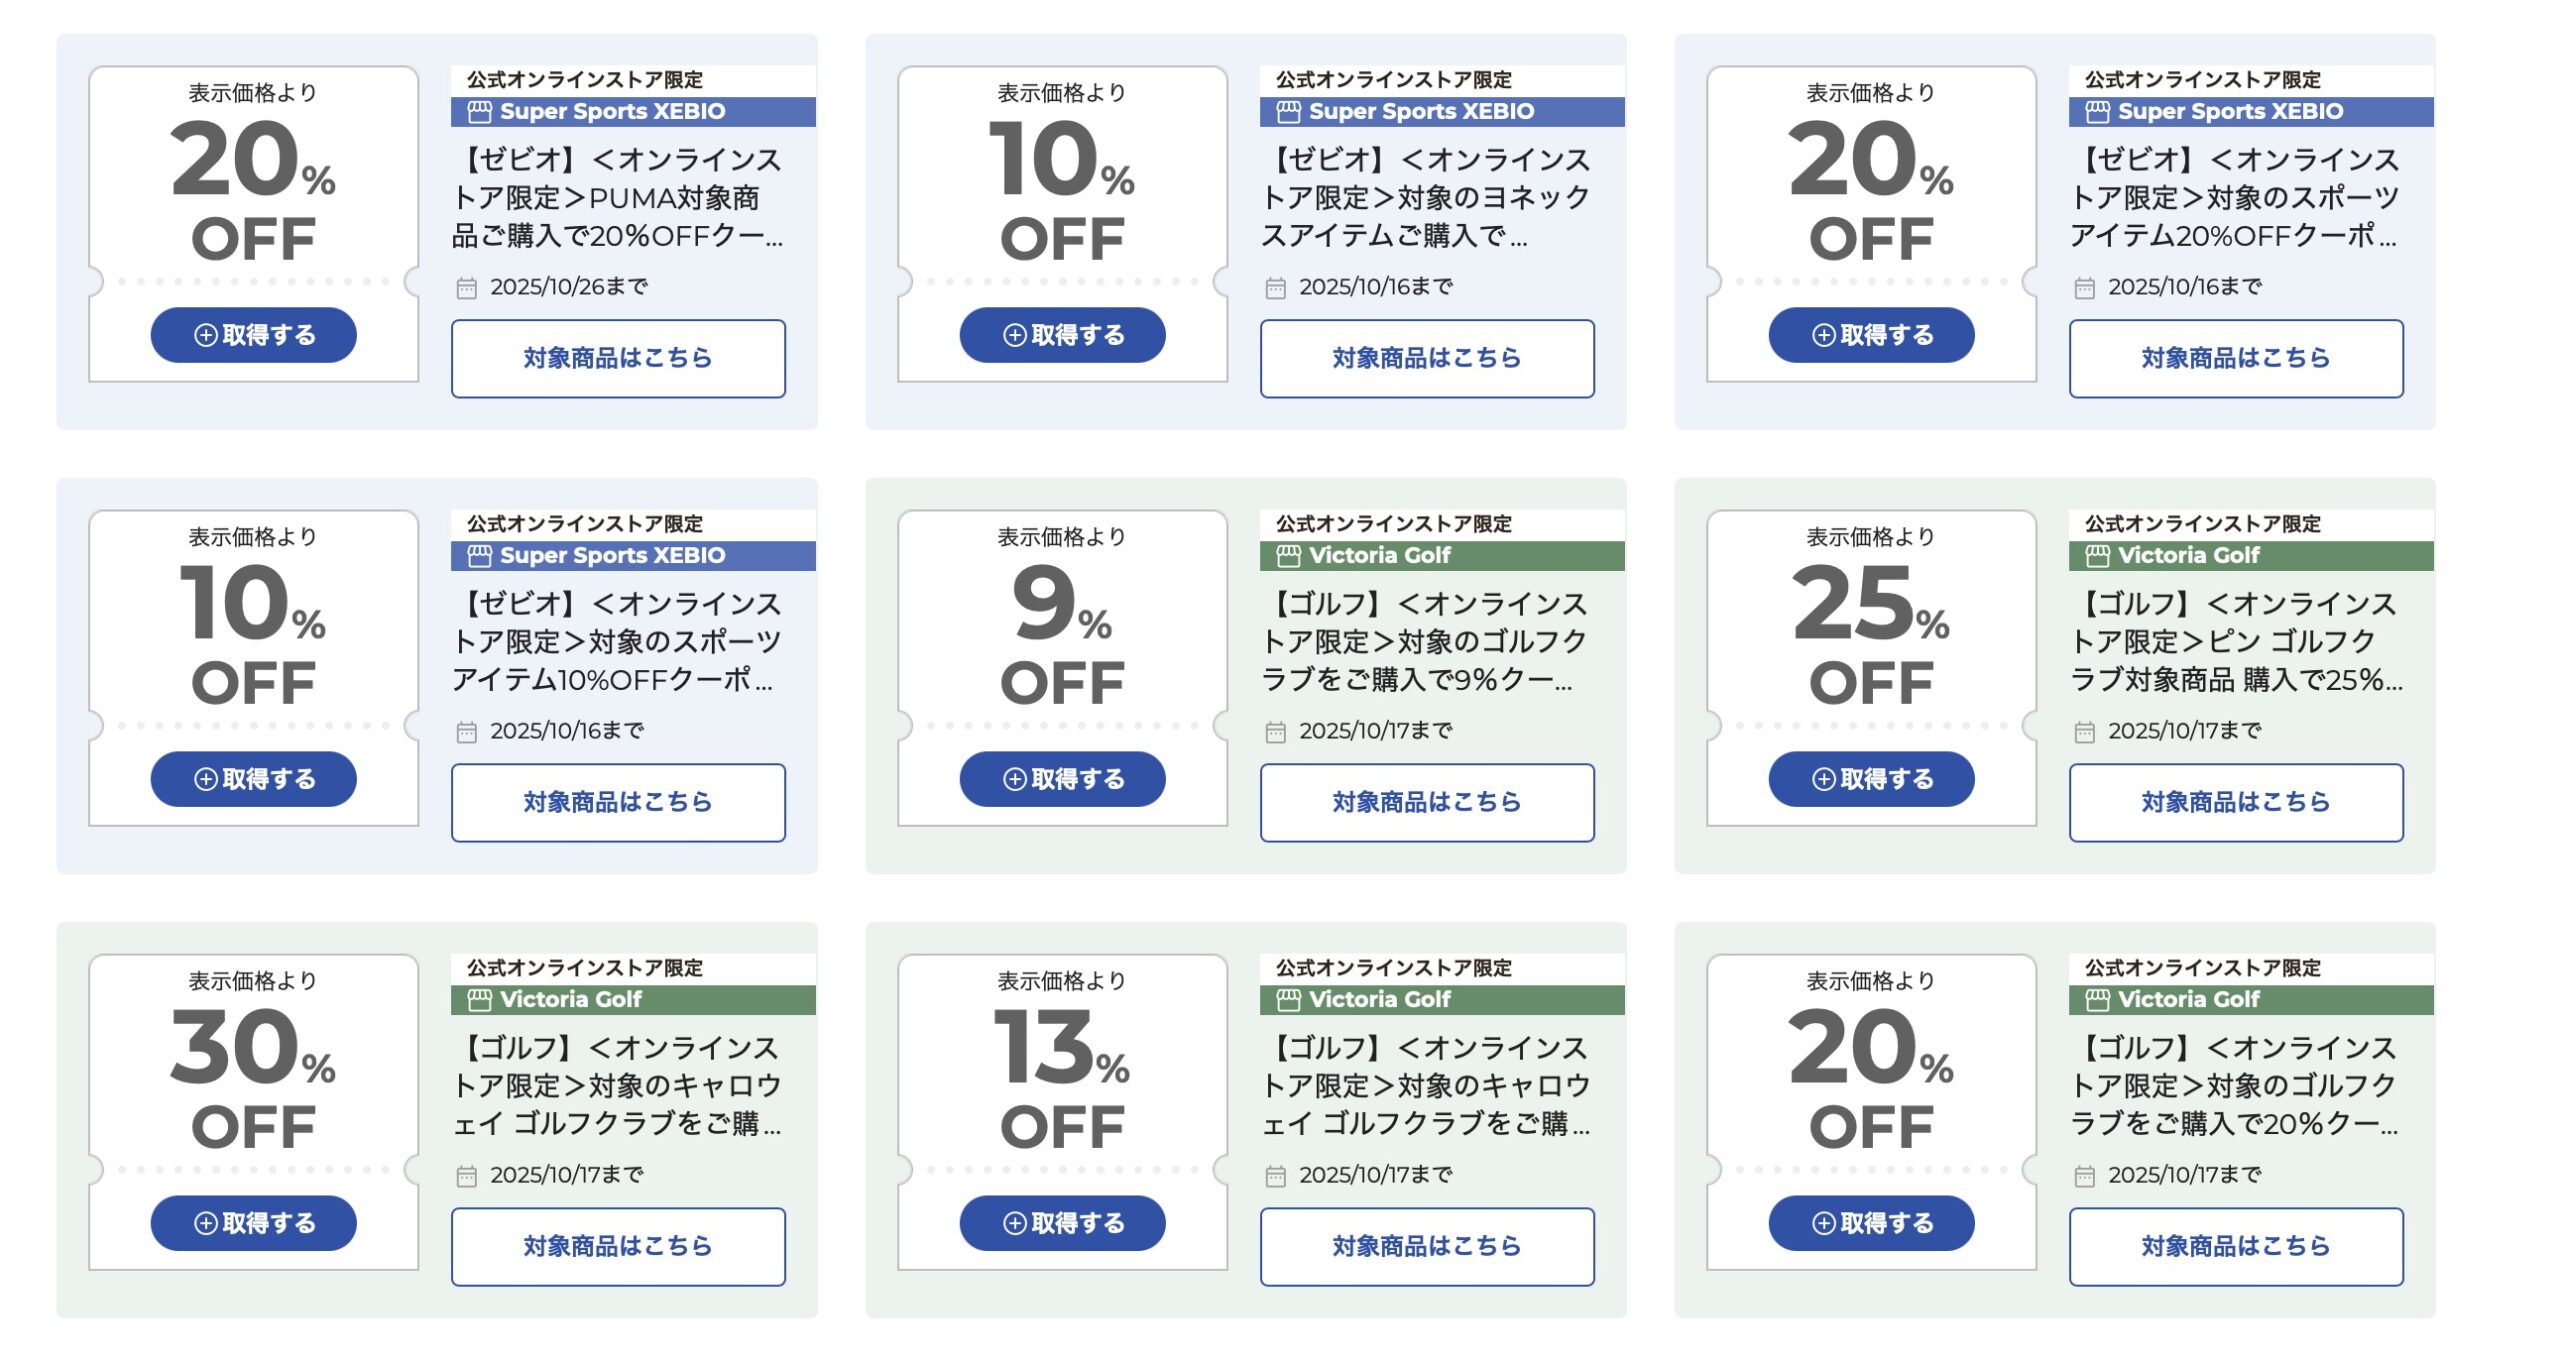
Task: View eligible products for the 30% Callaway coupon
Action: pyautogui.click(x=618, y=1246)
